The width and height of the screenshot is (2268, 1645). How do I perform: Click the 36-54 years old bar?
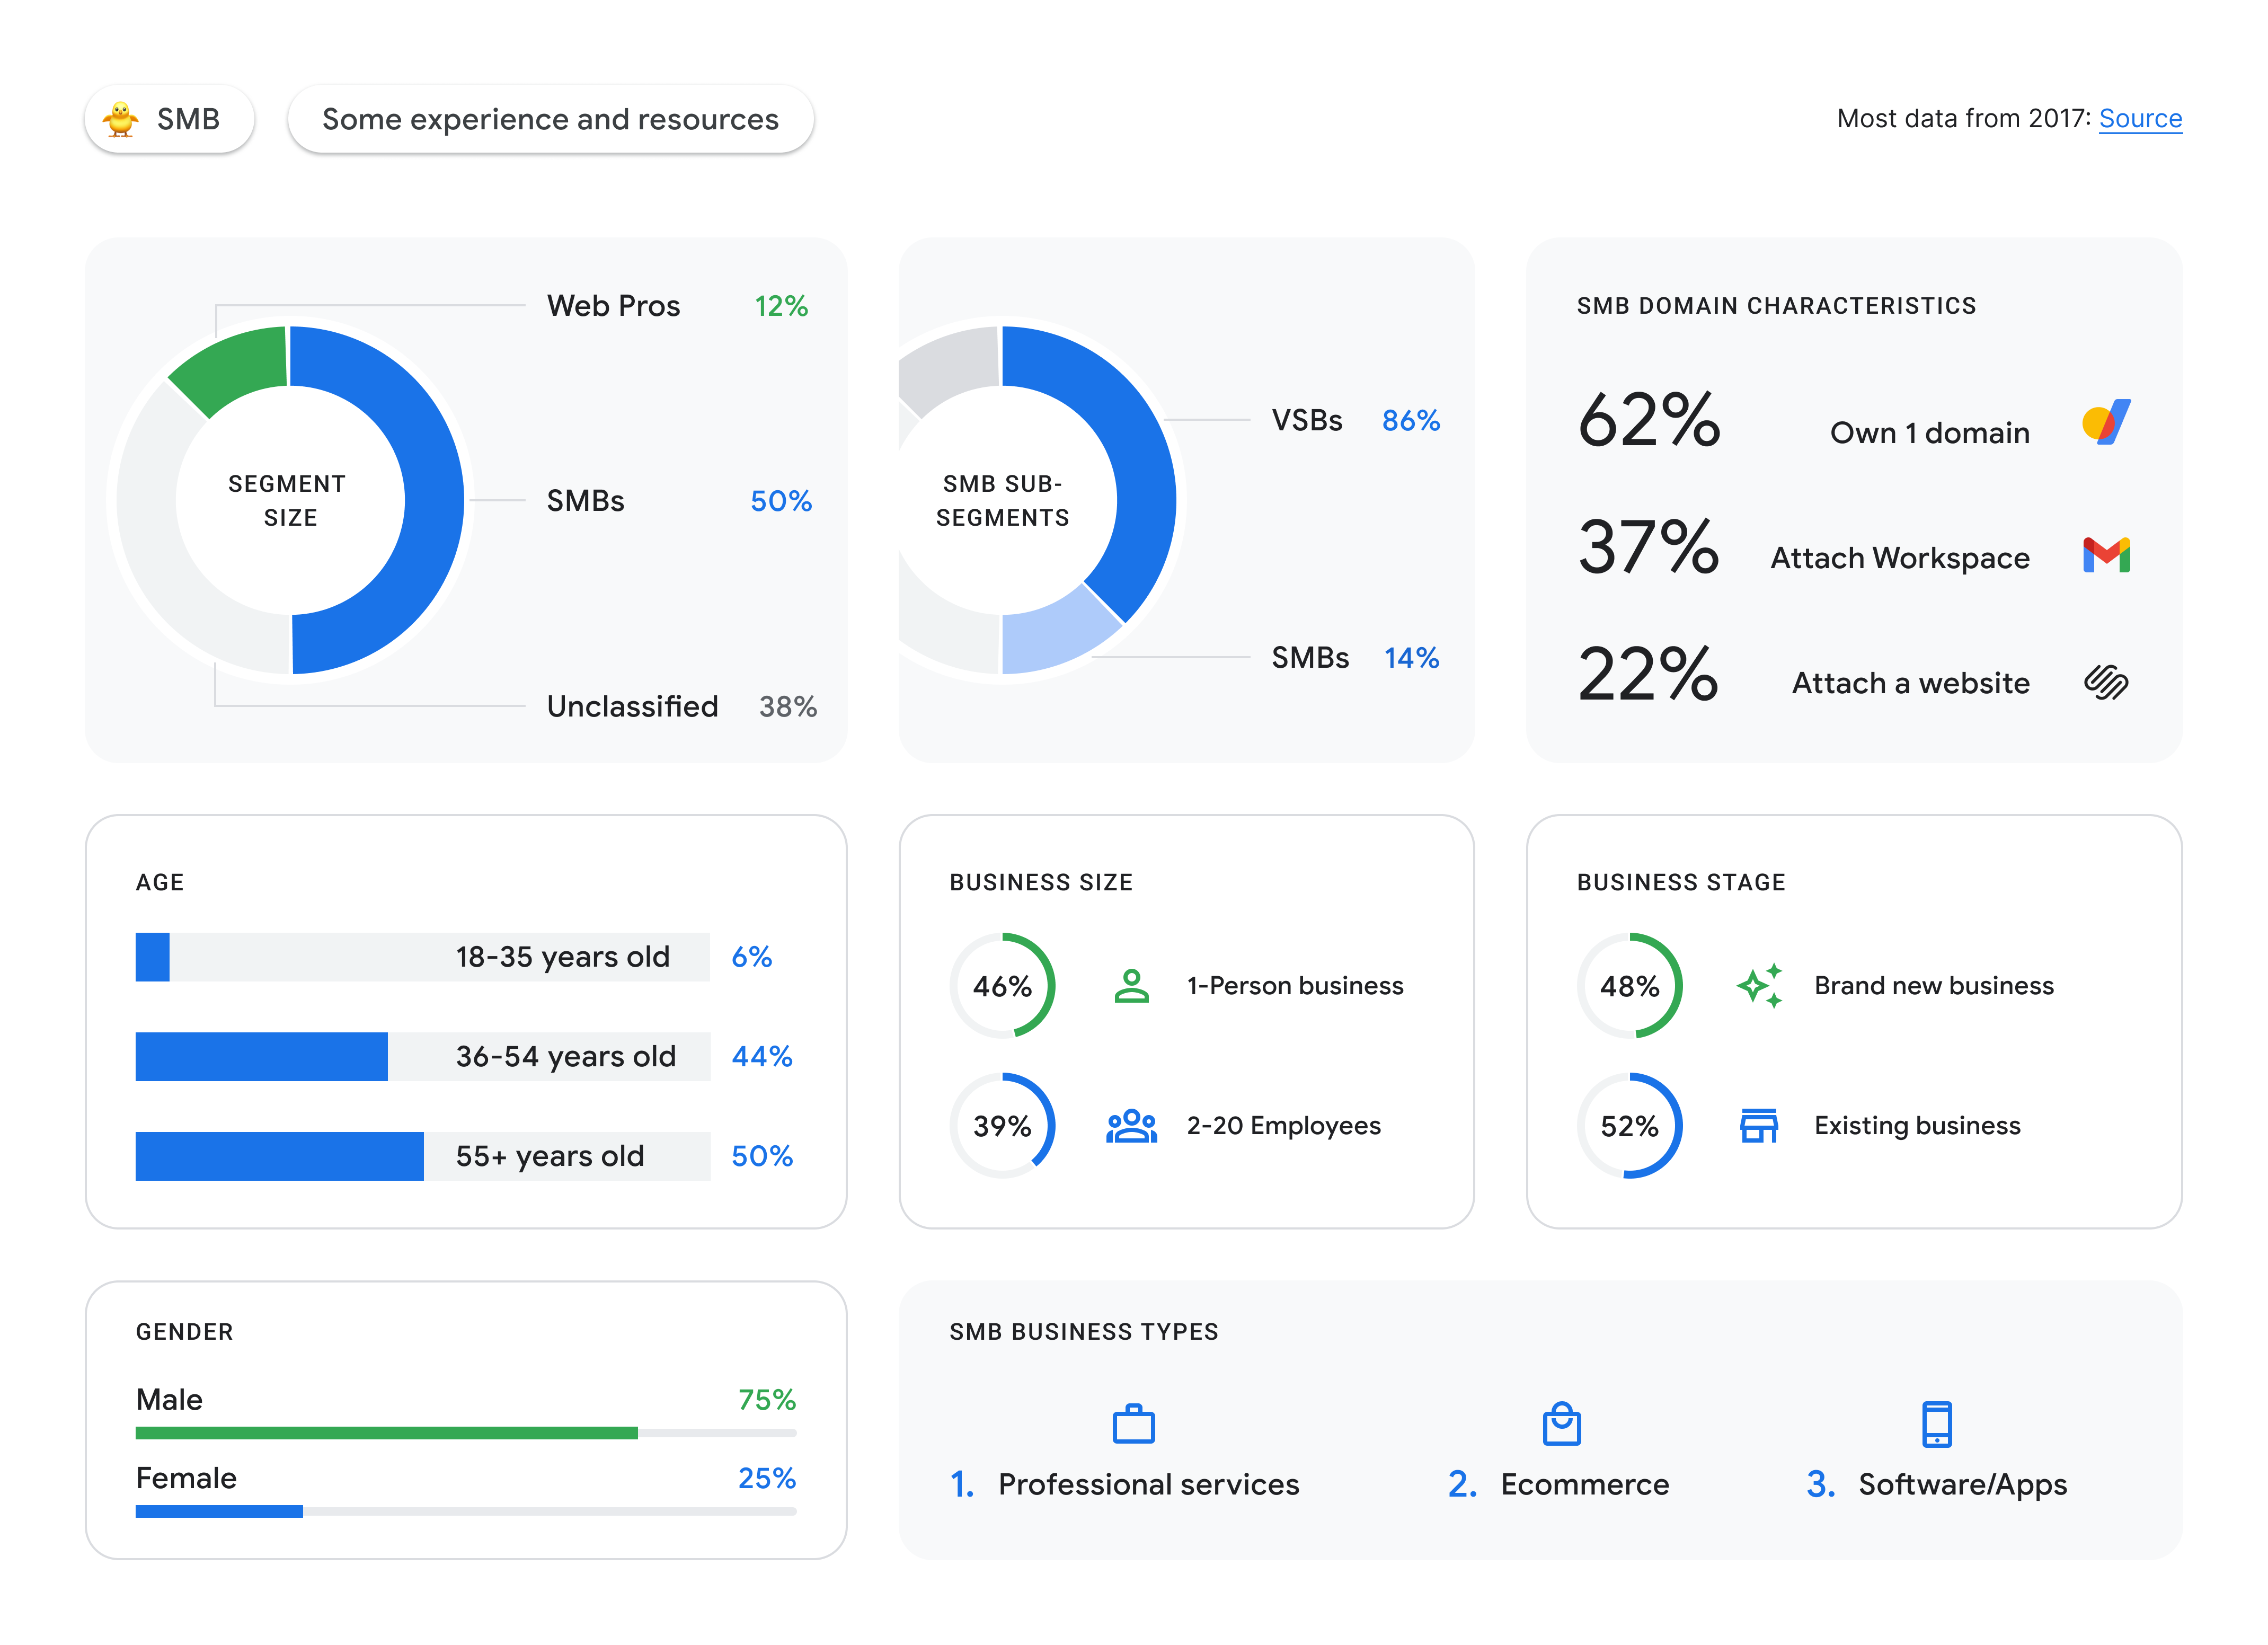(423, 1057)
